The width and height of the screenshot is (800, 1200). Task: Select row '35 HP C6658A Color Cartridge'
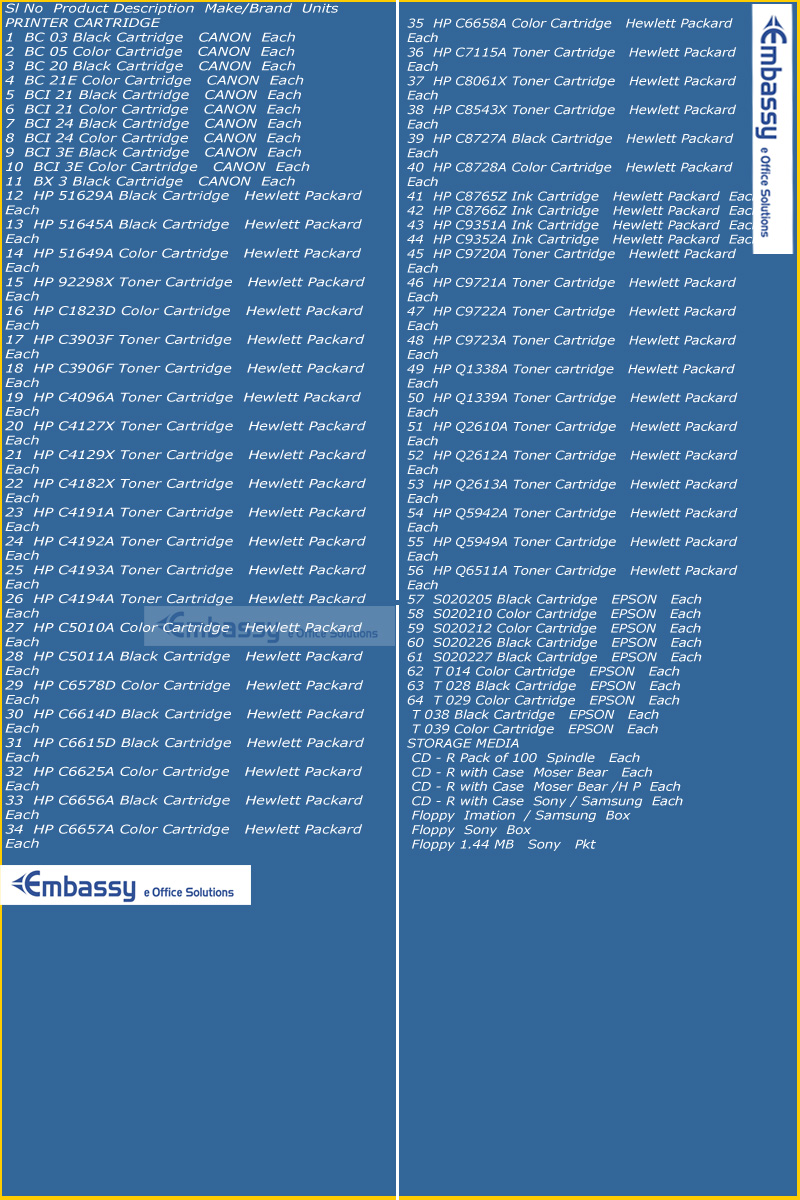coord(570,30)
